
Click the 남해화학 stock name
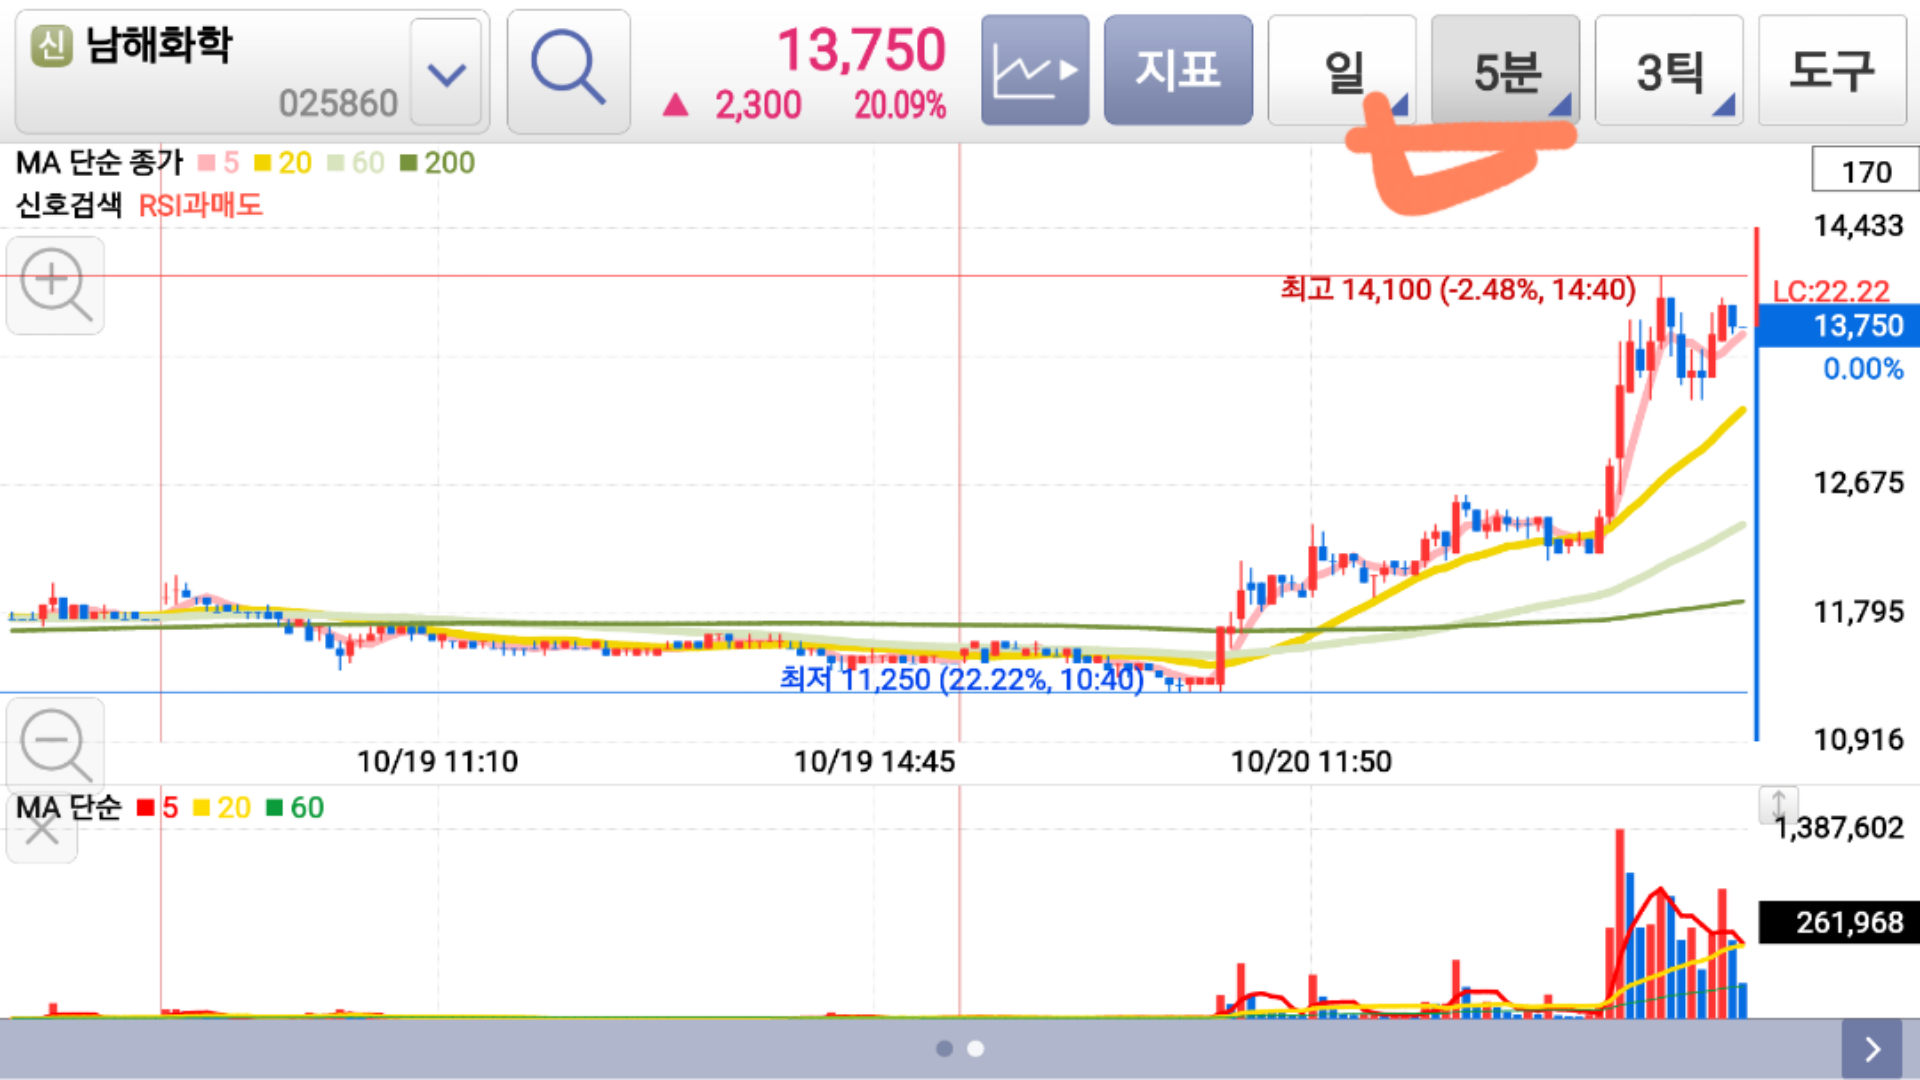(160, 45)
